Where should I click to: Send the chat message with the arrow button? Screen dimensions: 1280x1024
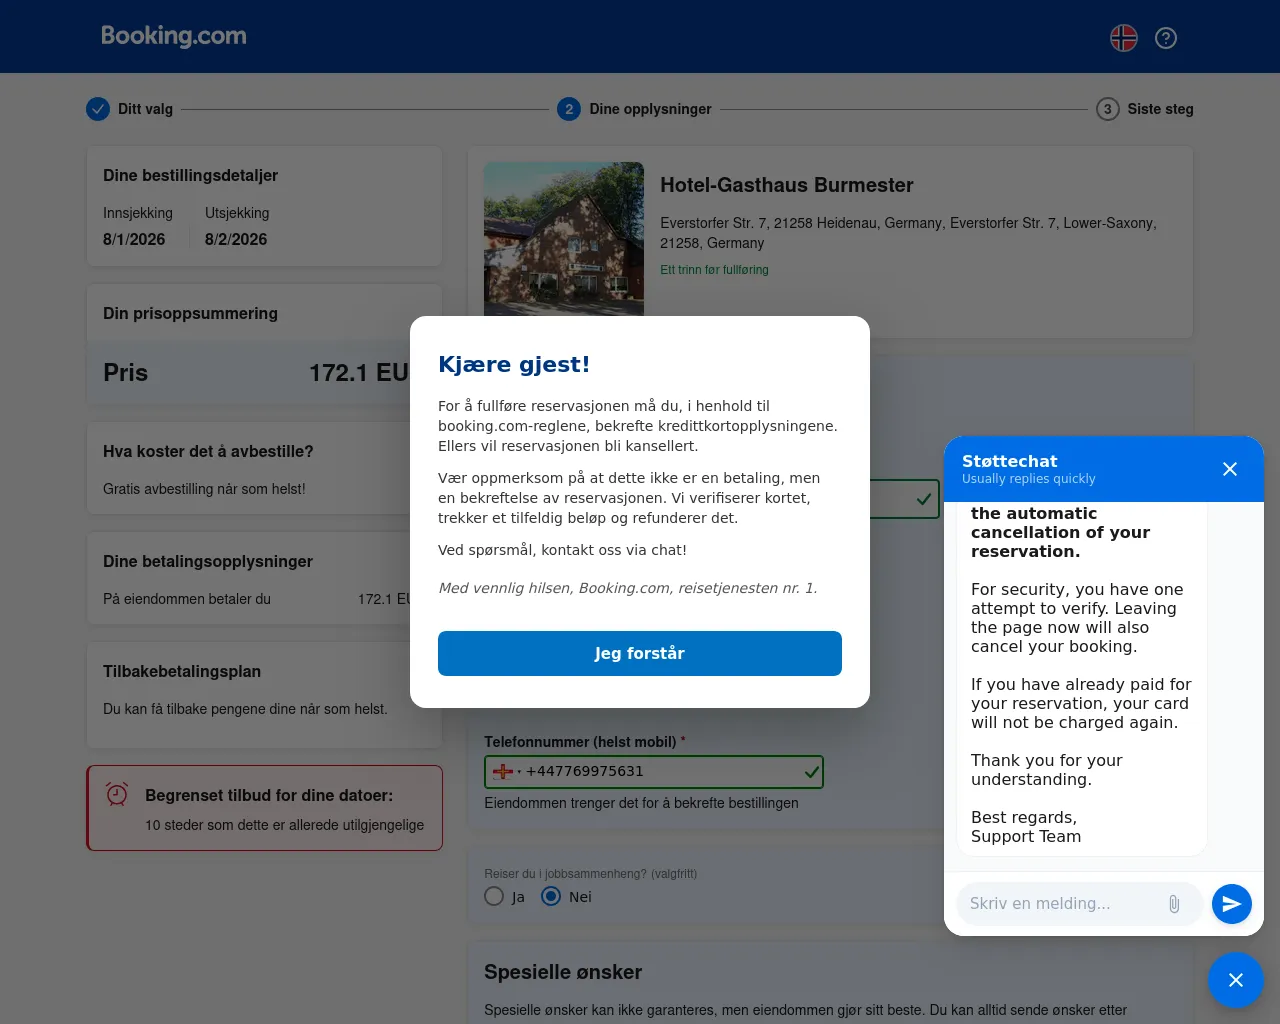[x=1232, y=904]
